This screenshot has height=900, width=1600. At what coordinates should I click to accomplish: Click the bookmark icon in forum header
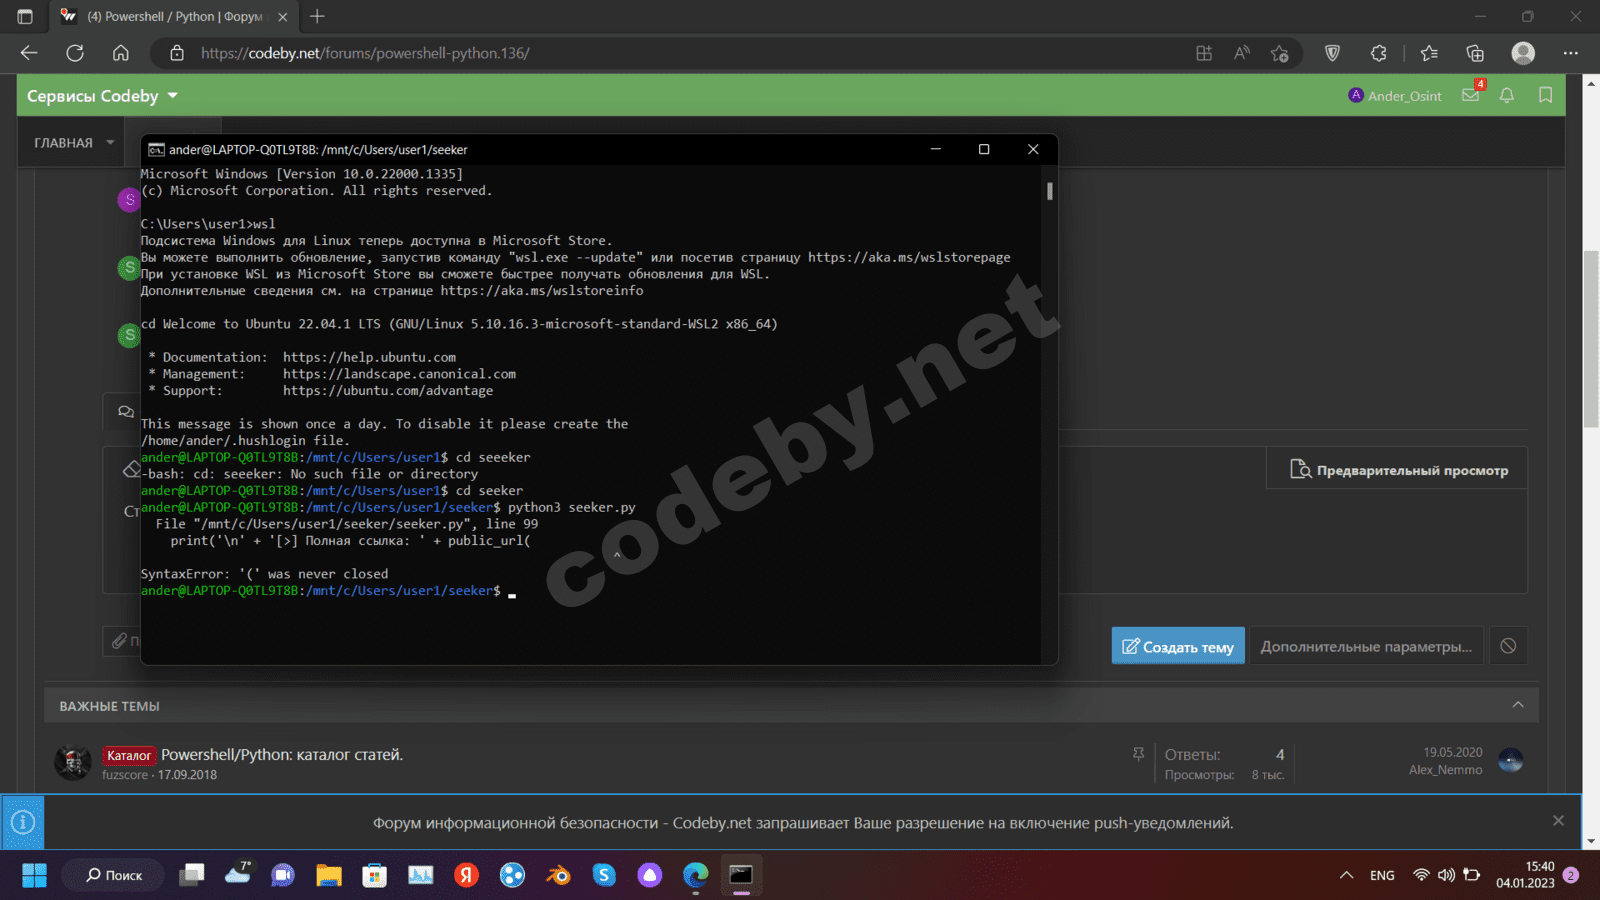coord(1545,96)
